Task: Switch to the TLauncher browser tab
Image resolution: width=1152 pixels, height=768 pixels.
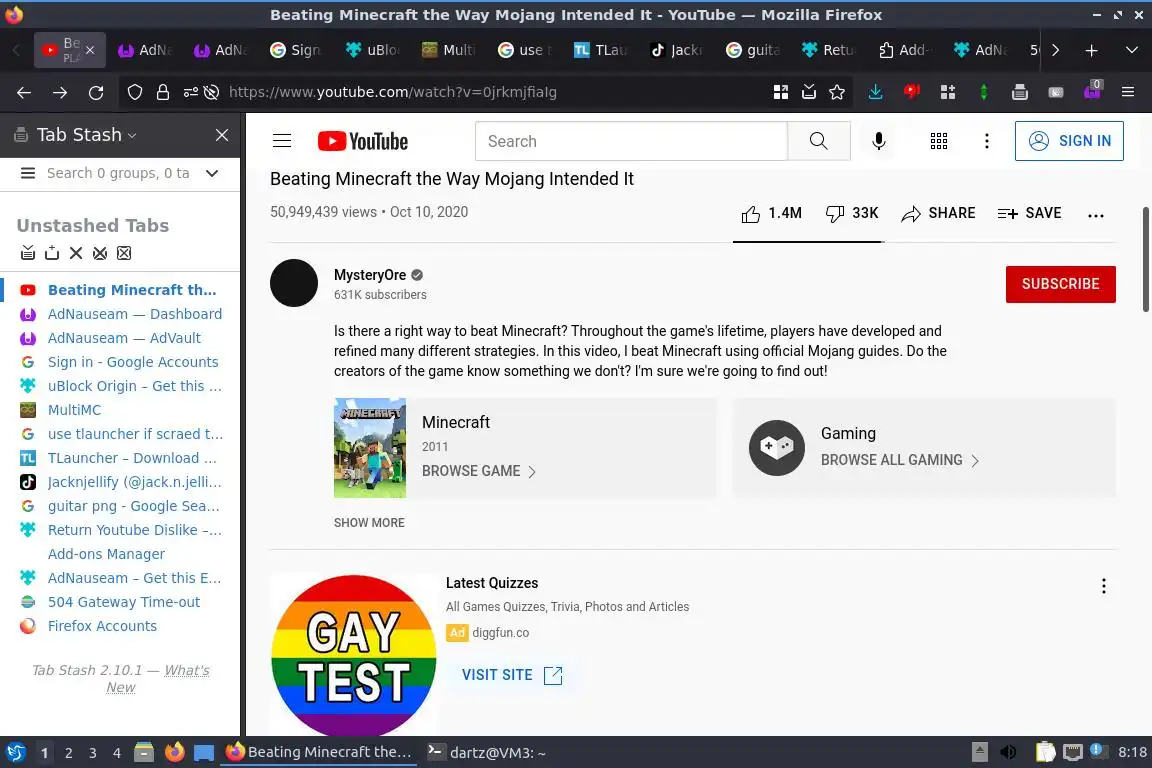Action: [x=600, y=50]
